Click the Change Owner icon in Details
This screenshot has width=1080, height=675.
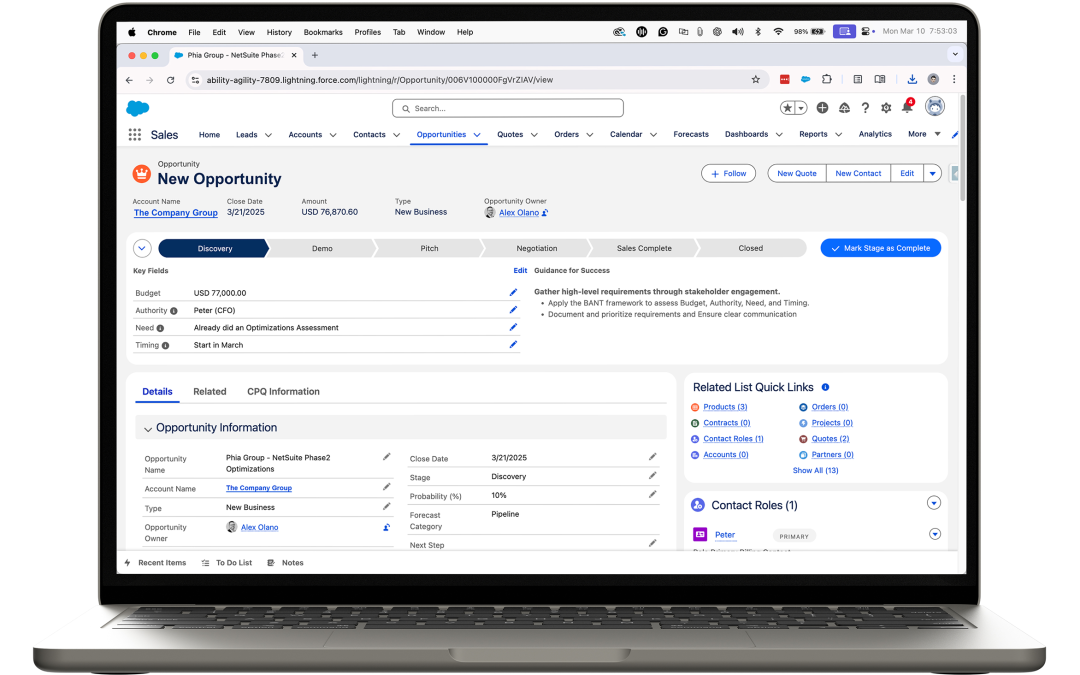click(x=386, y=527)
